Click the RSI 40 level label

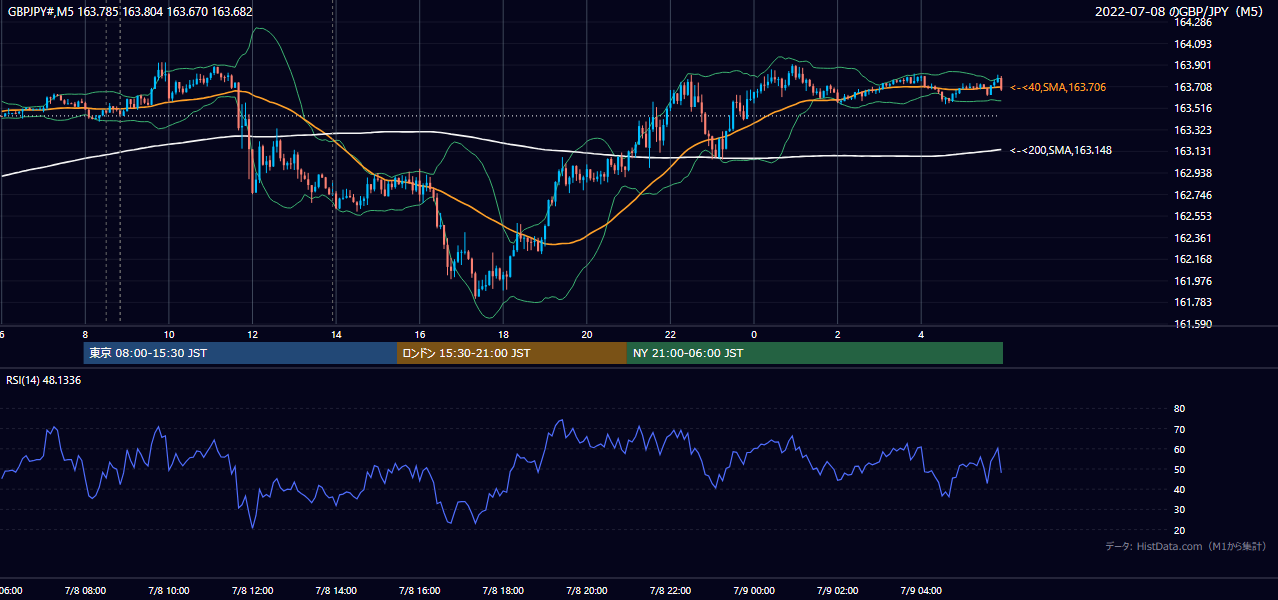1179,489
